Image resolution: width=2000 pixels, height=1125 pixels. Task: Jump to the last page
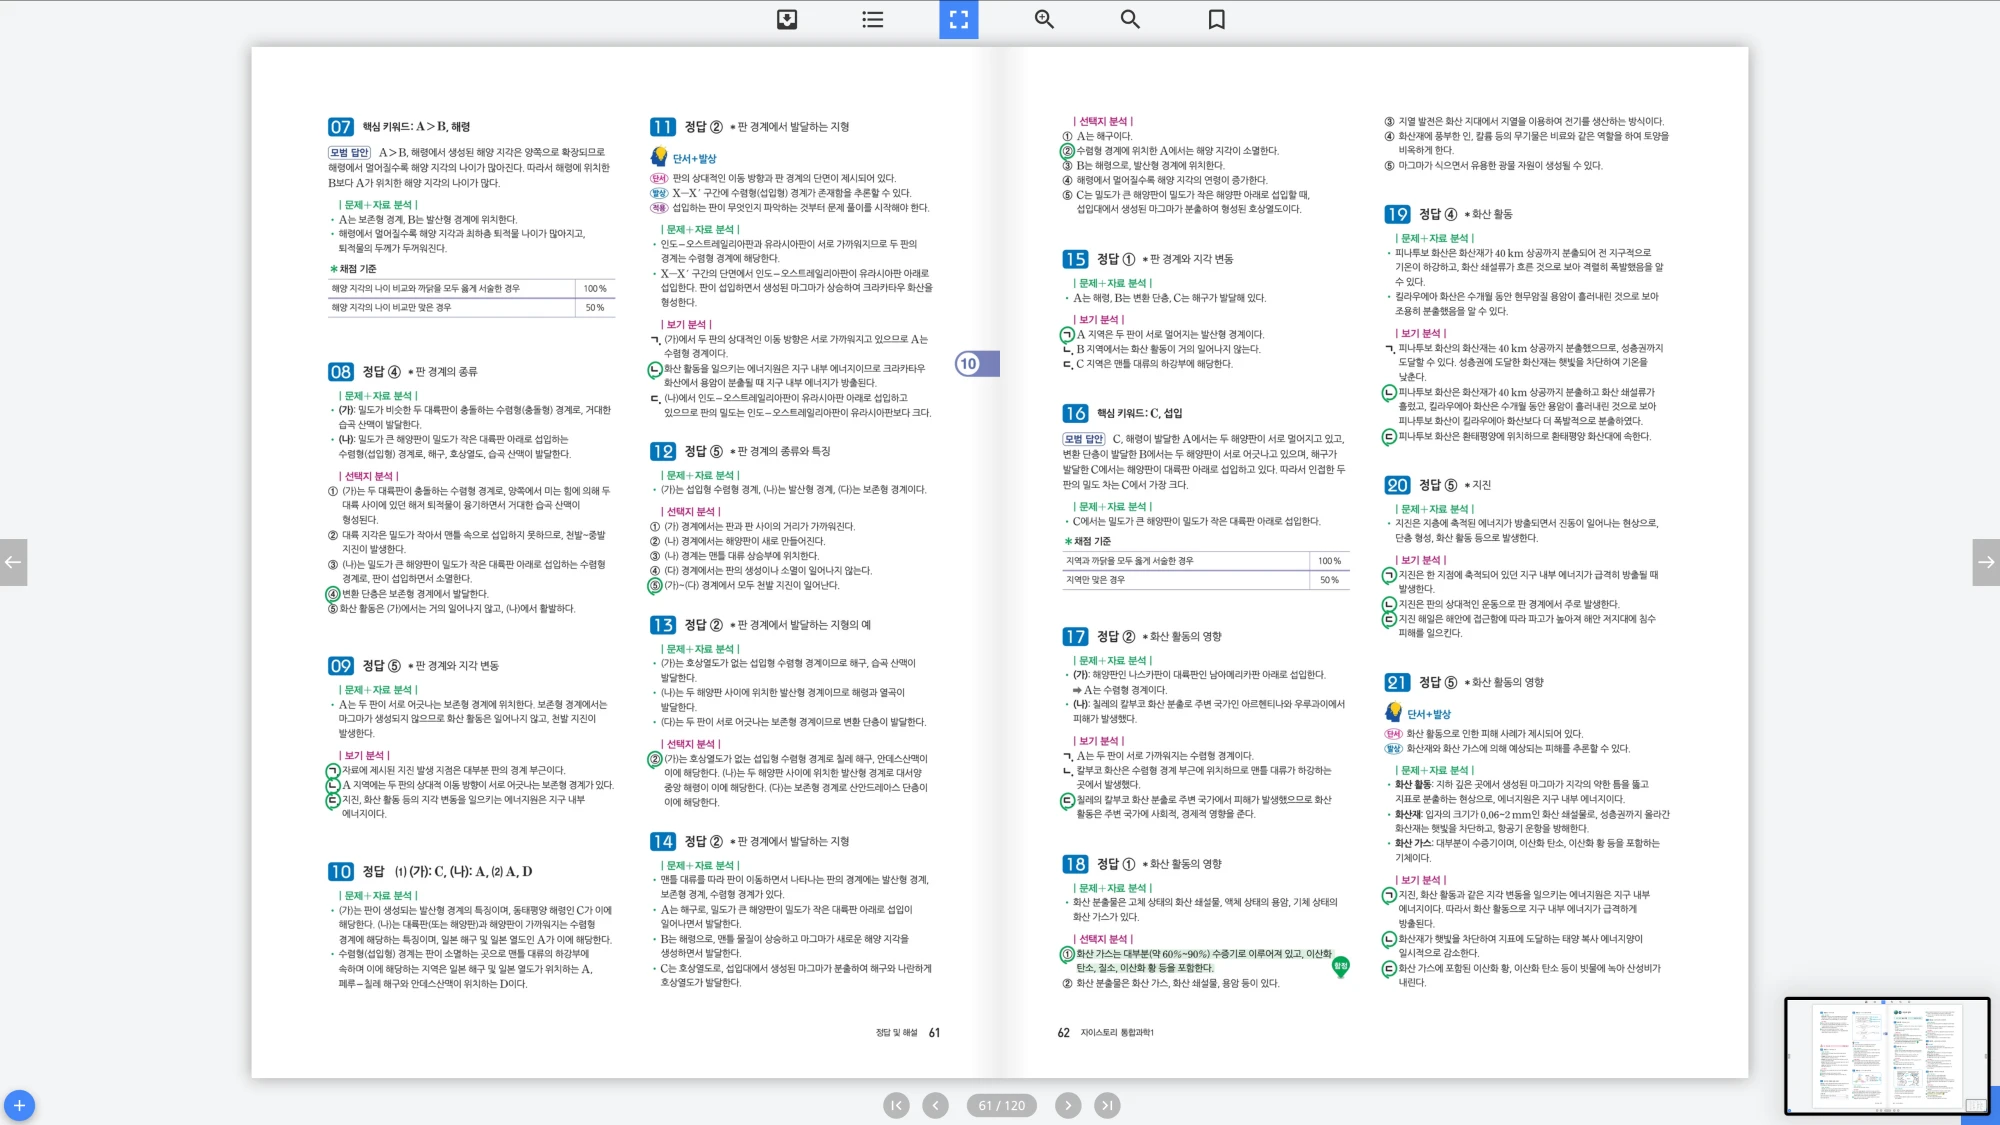[1107, 1105]
